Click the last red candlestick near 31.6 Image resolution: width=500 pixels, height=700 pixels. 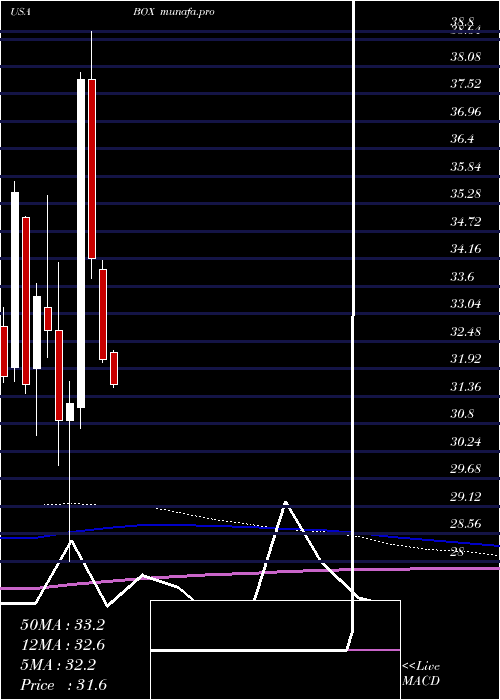[x=114, y=368]
